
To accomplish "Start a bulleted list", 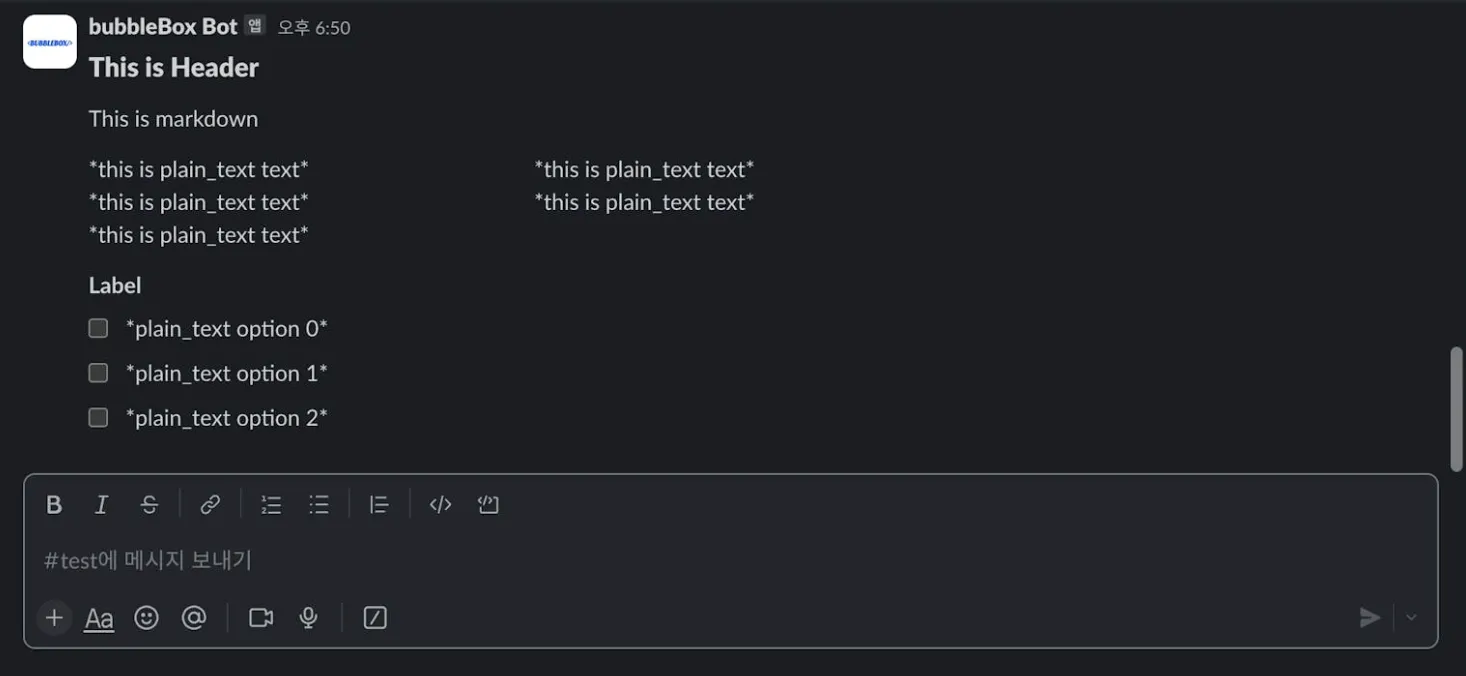I will 319,505.
